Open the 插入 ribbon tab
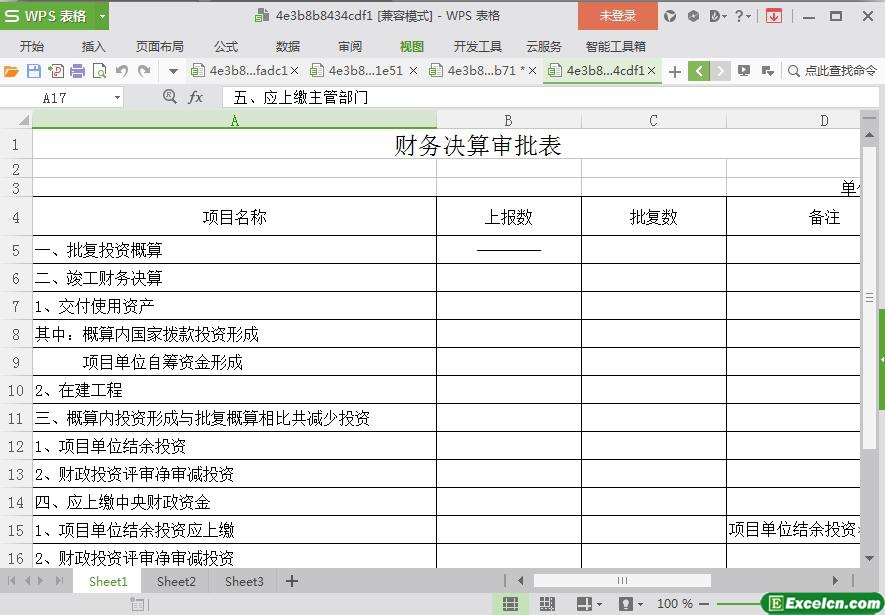Screen dimensions: 885x615 point(93,46)
